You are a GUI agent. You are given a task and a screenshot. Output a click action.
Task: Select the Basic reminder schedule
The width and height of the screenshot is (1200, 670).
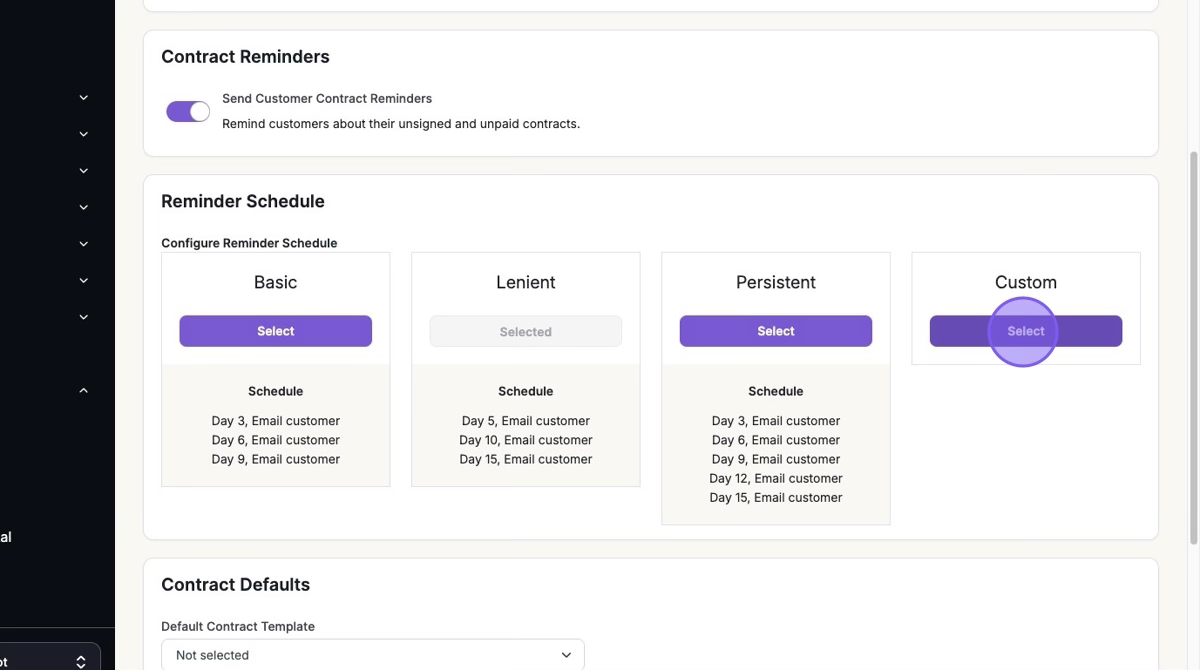pyautogui.click(x=275, y=331)
